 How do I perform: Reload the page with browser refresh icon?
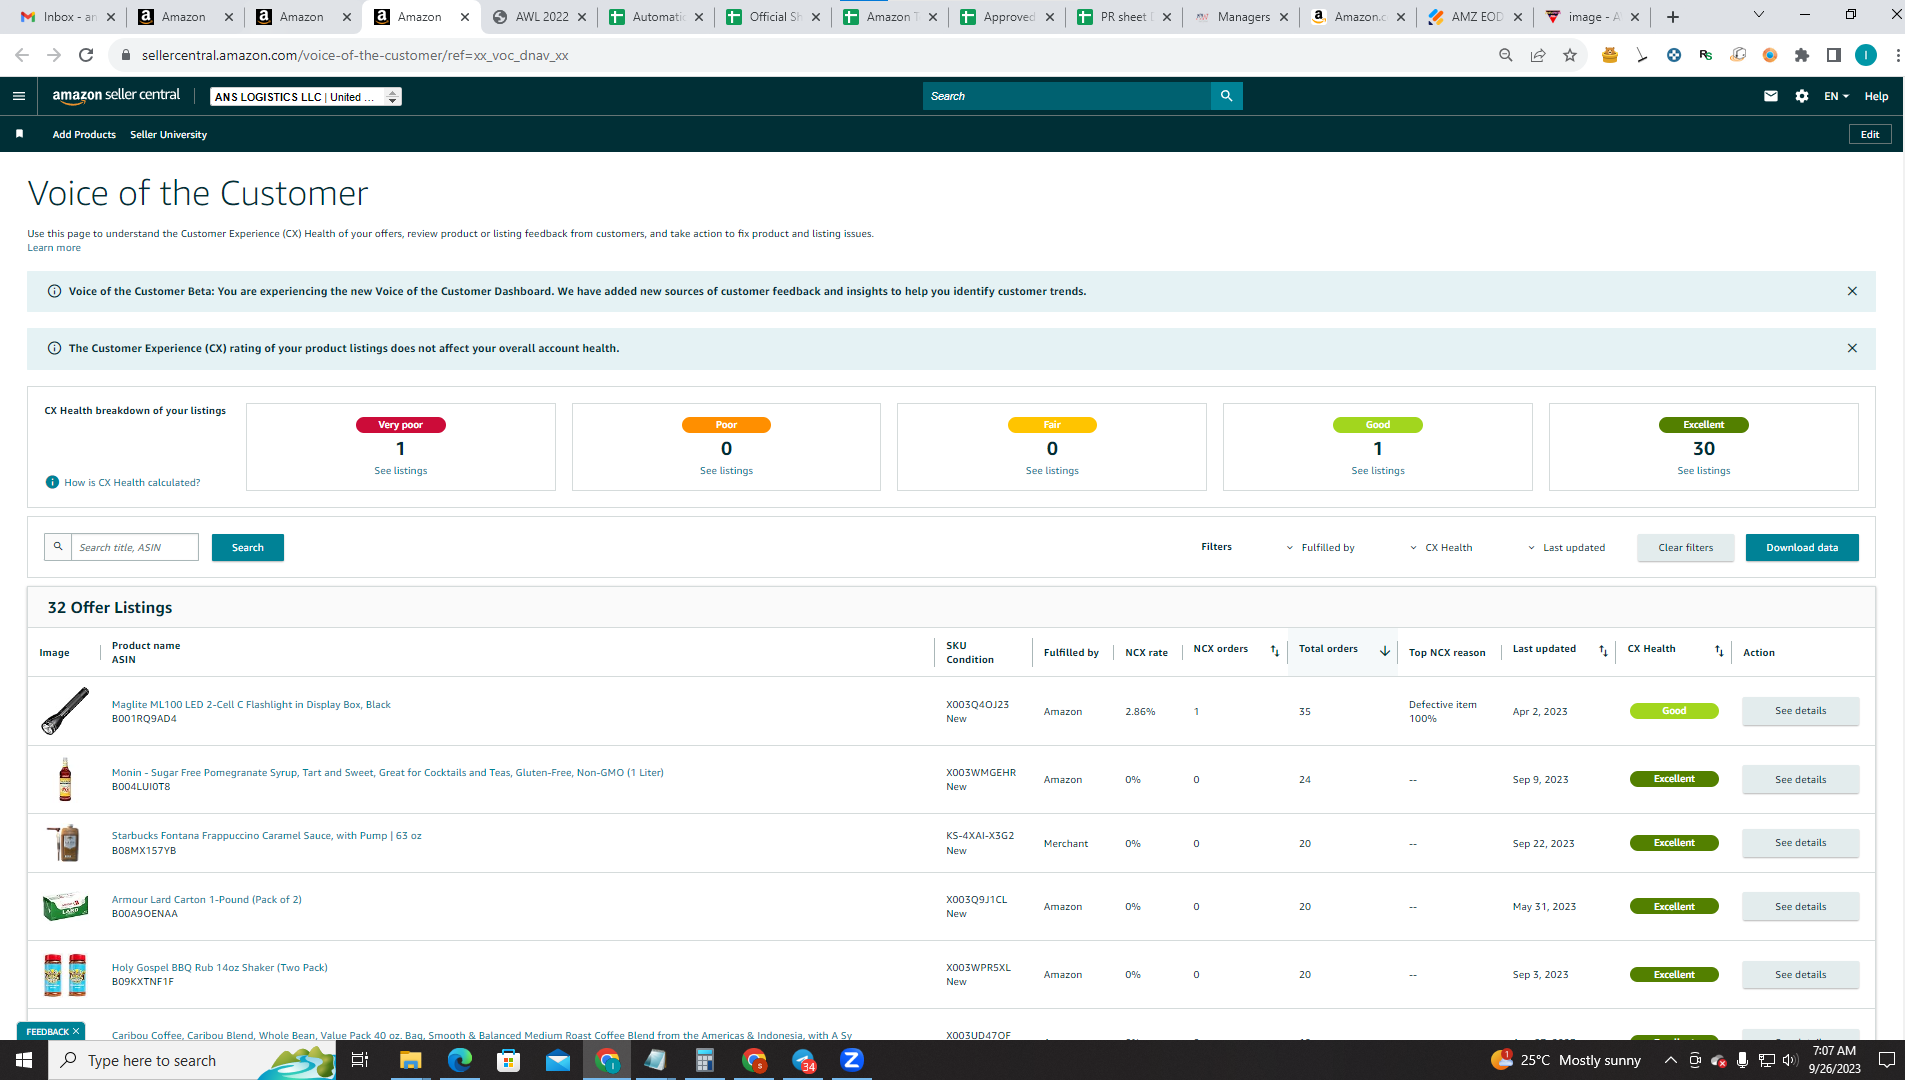[86, 55]
